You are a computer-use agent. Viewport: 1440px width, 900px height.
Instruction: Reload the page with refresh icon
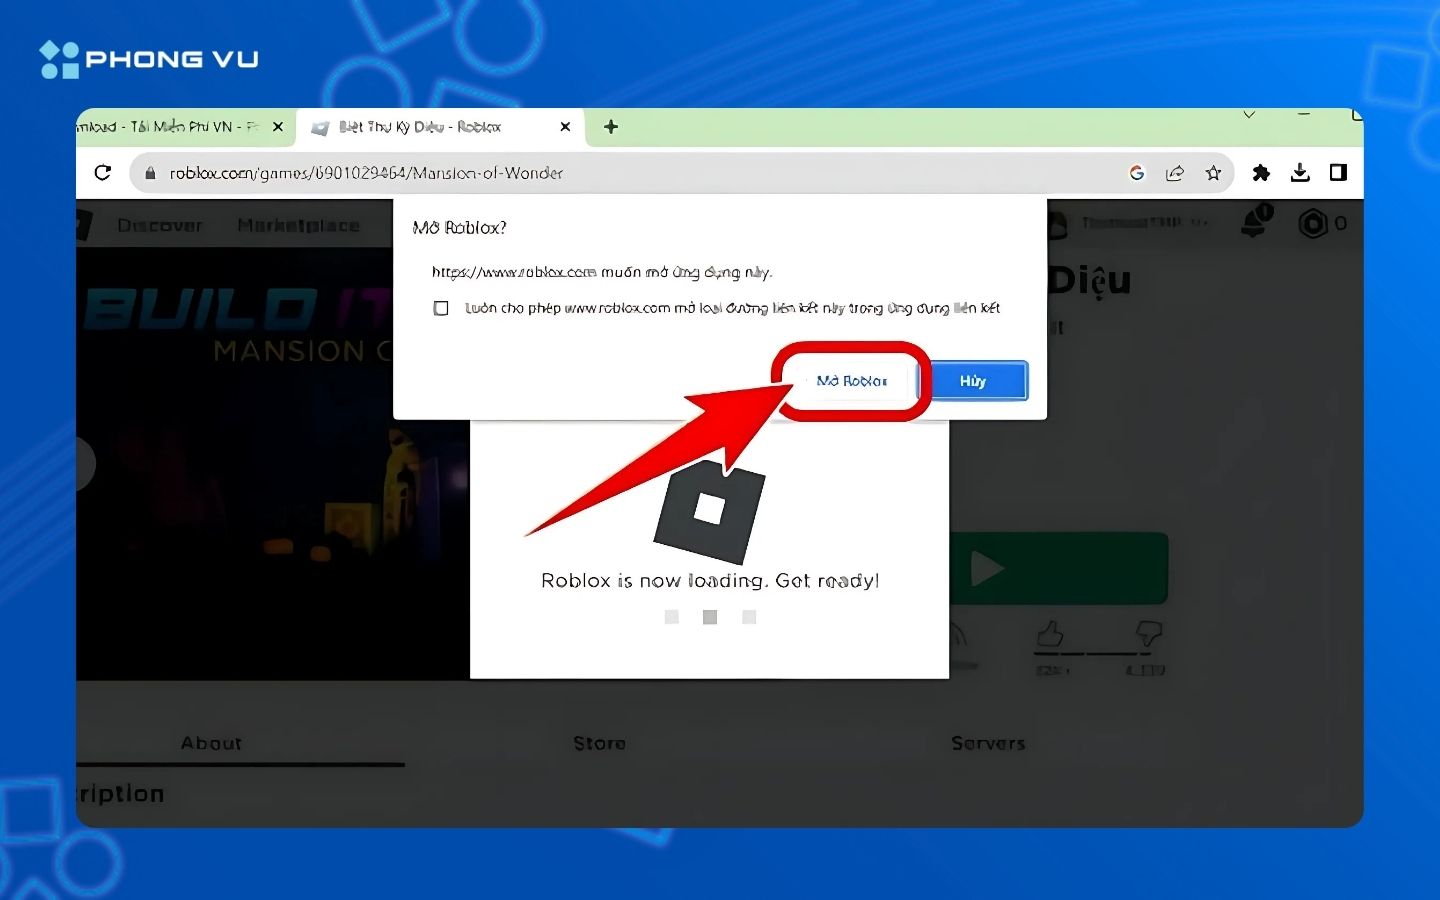(103, 172)
